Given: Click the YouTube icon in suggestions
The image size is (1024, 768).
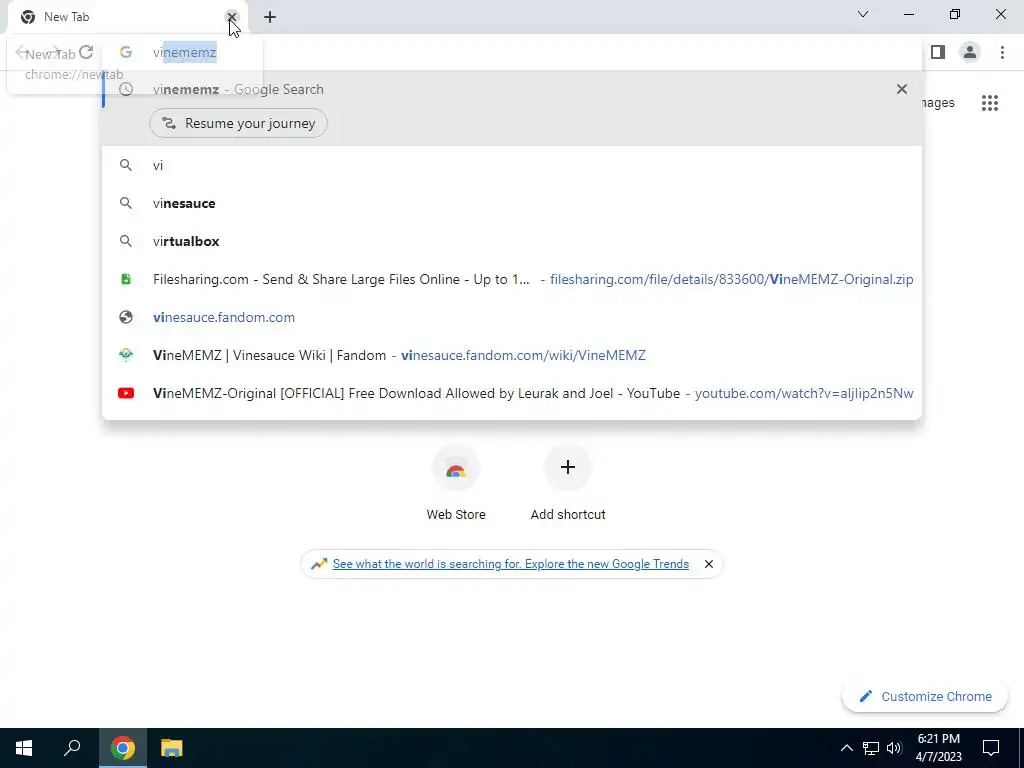Looking at the screenshot, I should pos(125,393).
